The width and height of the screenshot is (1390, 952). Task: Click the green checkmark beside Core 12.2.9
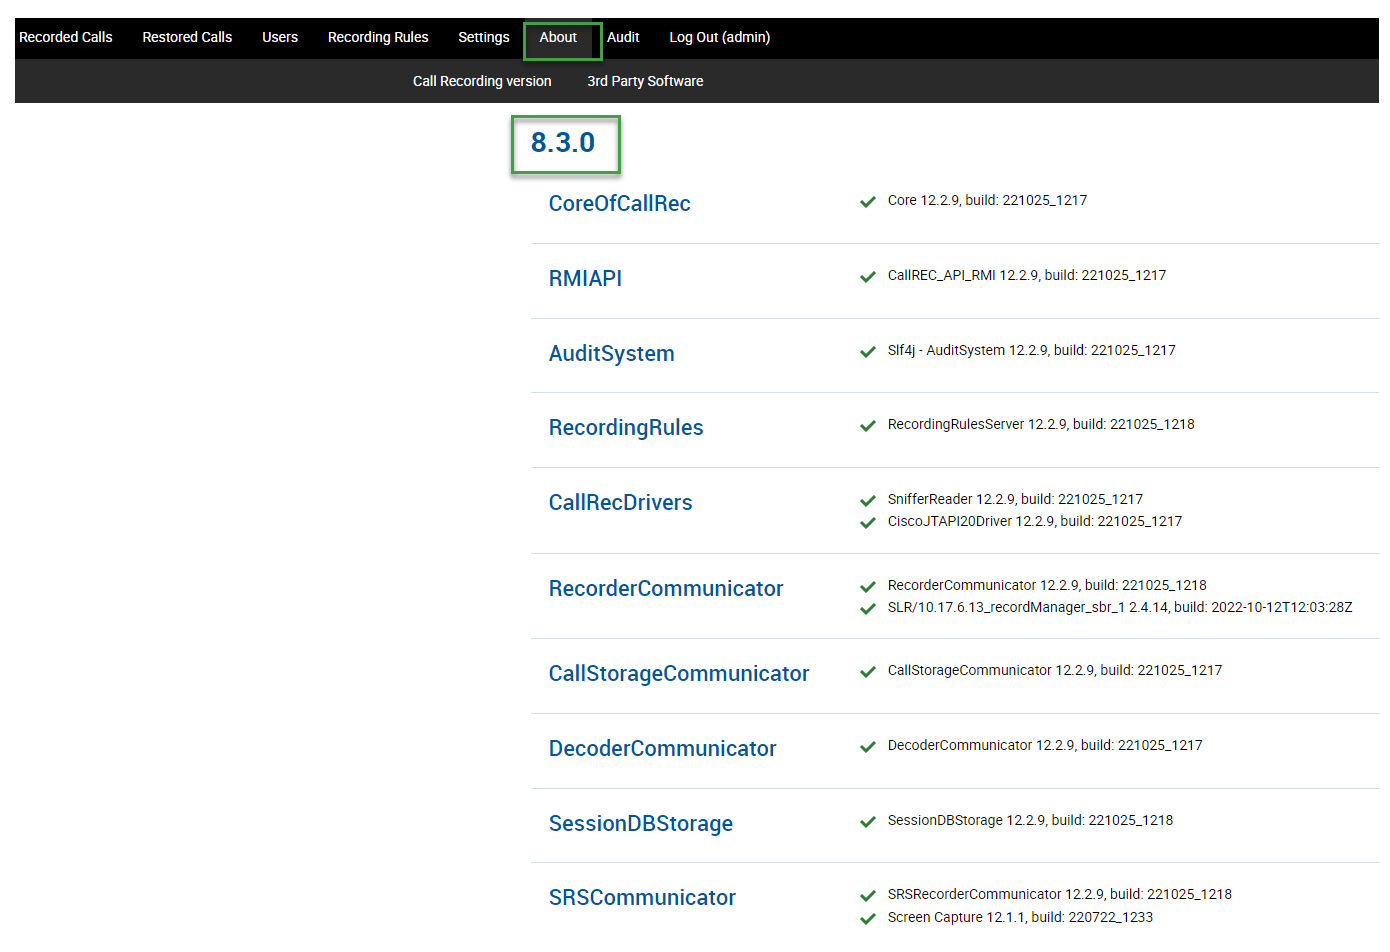[x=868, y=202]
